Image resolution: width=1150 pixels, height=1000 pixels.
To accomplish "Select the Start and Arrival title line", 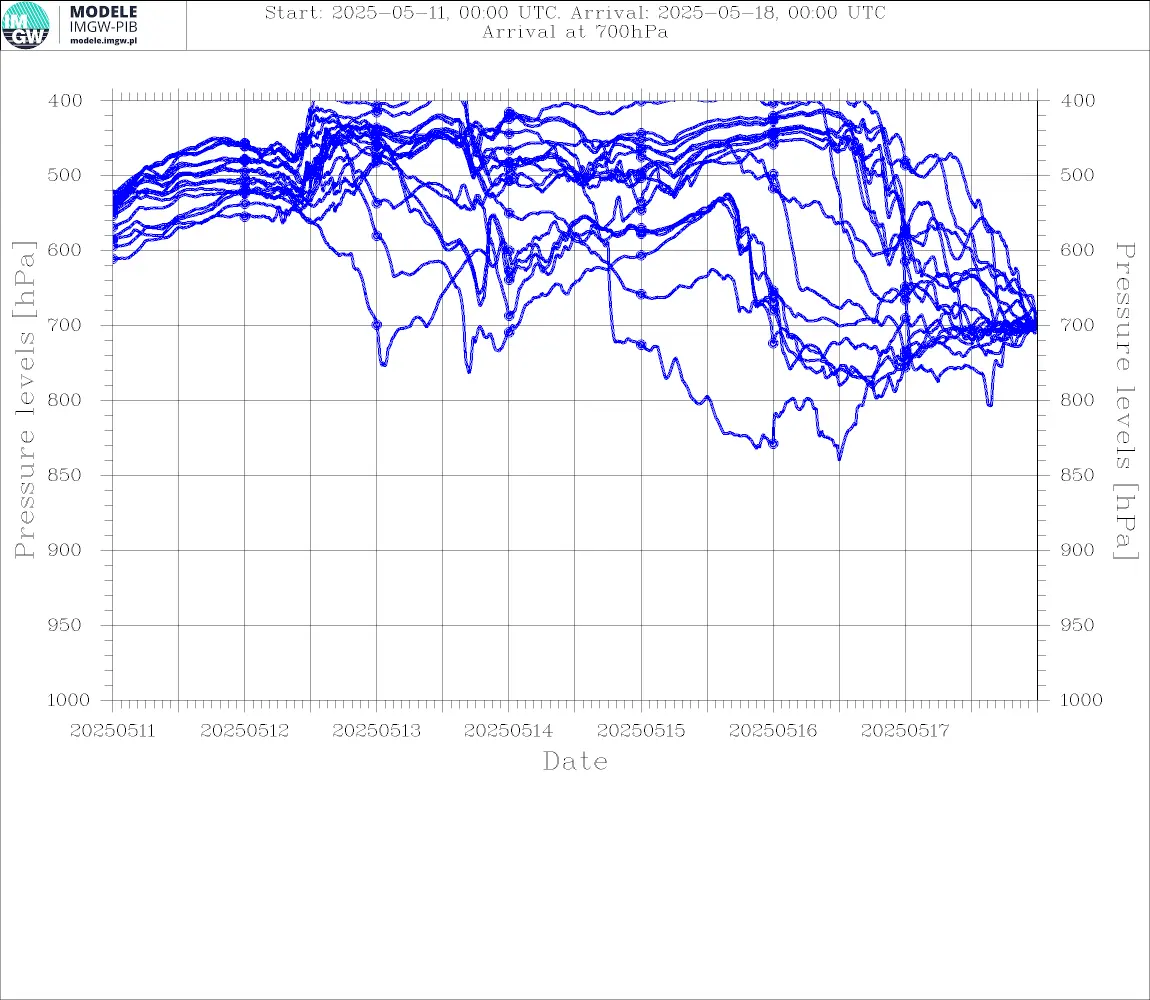I will tap(575, 12).
